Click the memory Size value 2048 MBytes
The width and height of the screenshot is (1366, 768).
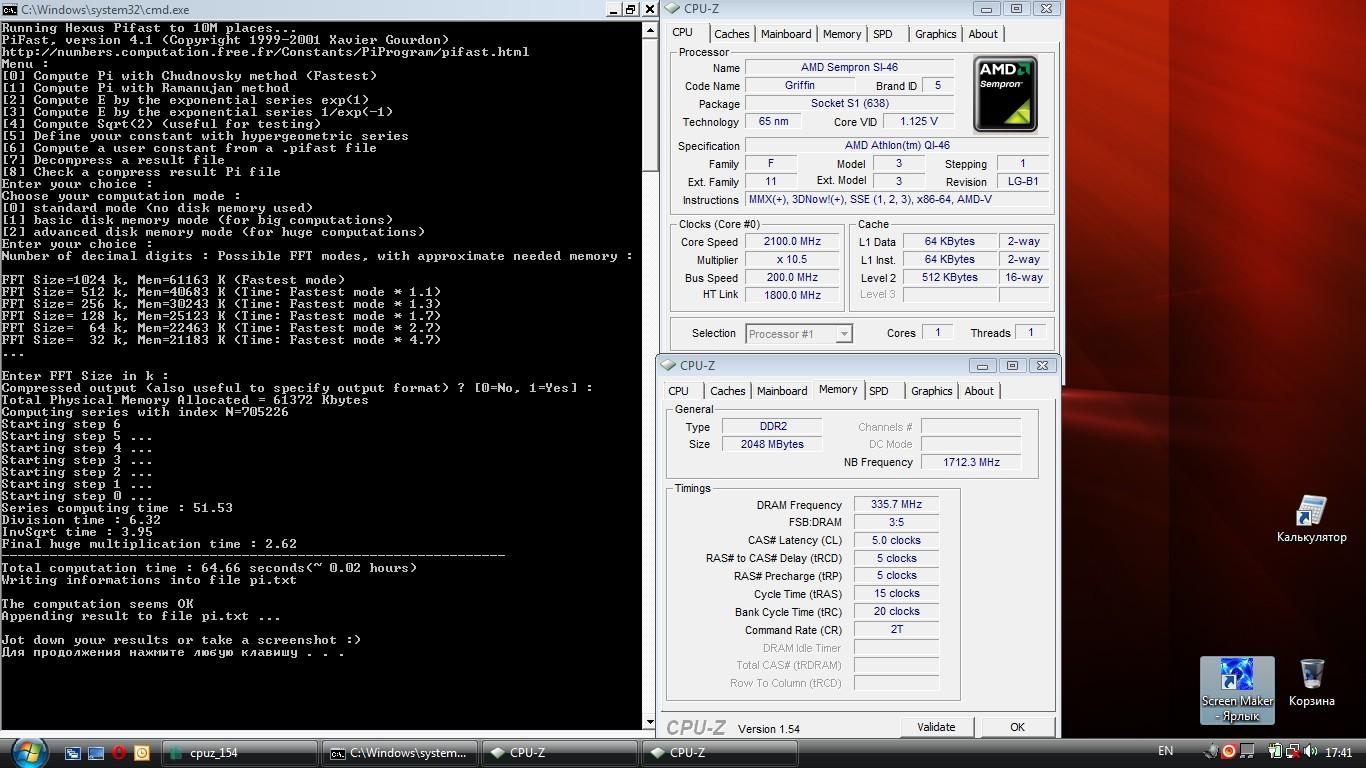(x=771, y=444)
